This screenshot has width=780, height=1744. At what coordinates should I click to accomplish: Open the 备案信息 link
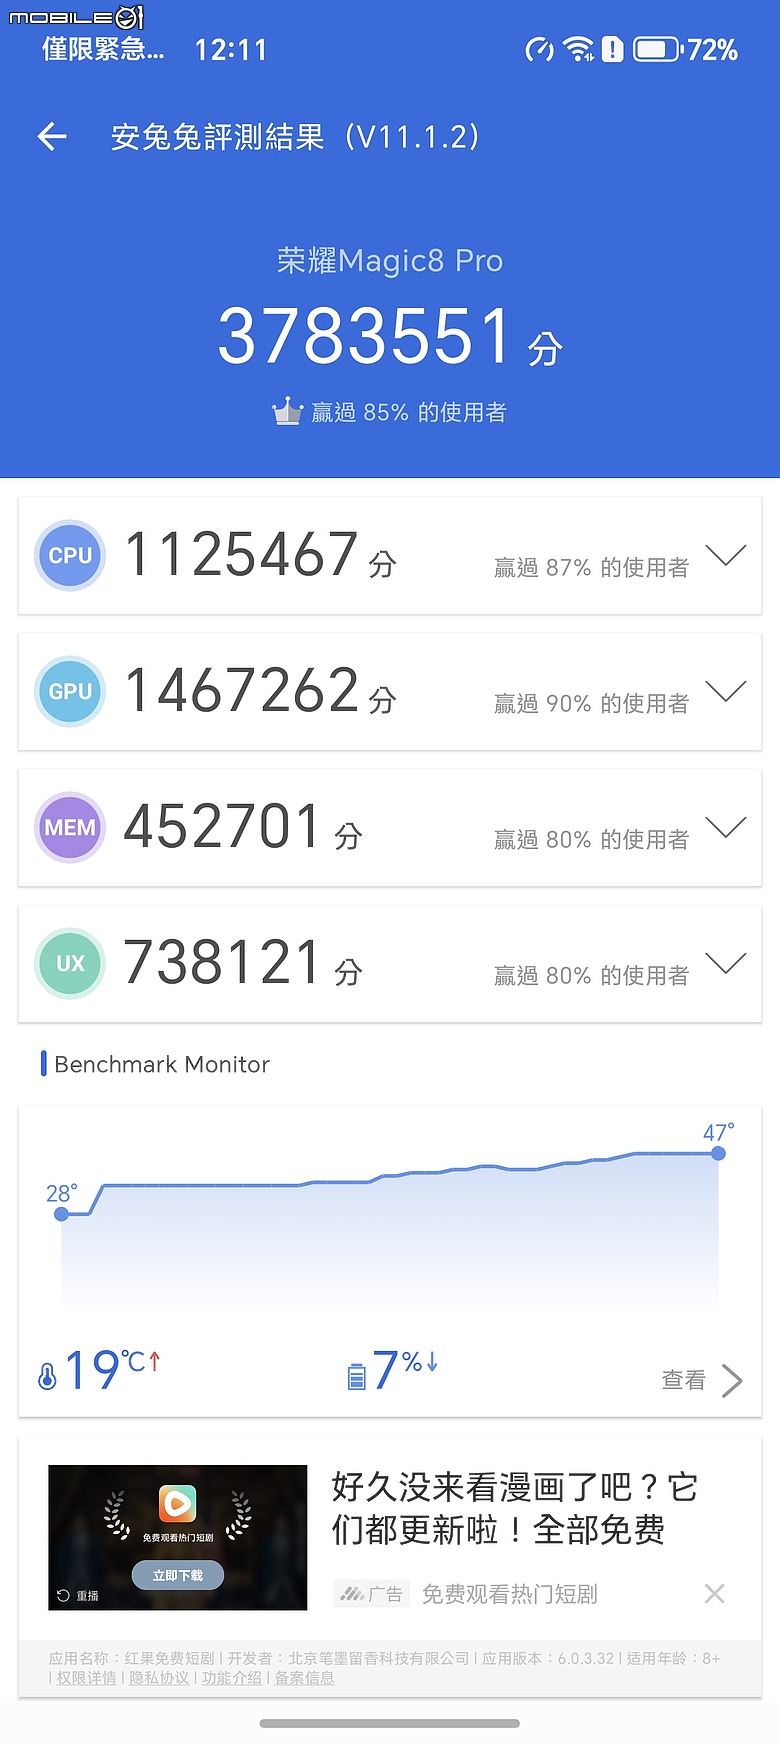point(305,1677)
